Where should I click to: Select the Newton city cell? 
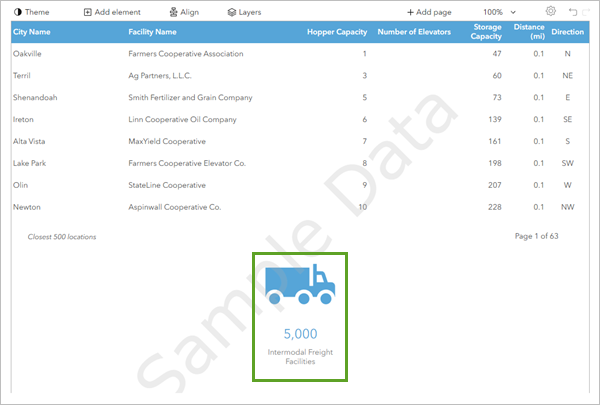tap(26, 207)
